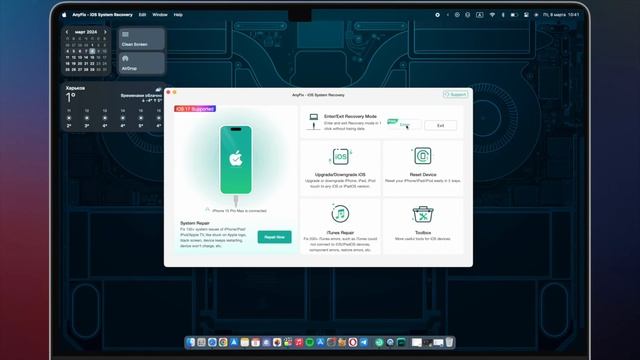Open Safari from the dock

click(x=212, y=342)
